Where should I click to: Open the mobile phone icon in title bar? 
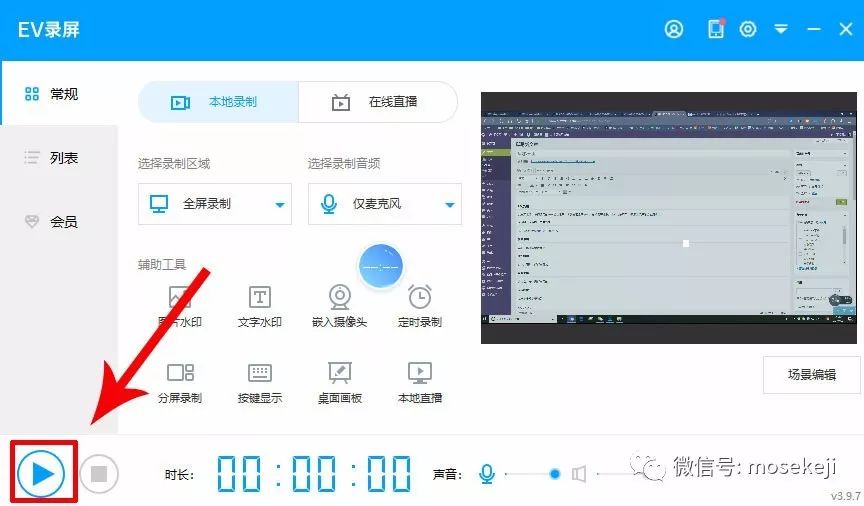(x=716, y=29)
